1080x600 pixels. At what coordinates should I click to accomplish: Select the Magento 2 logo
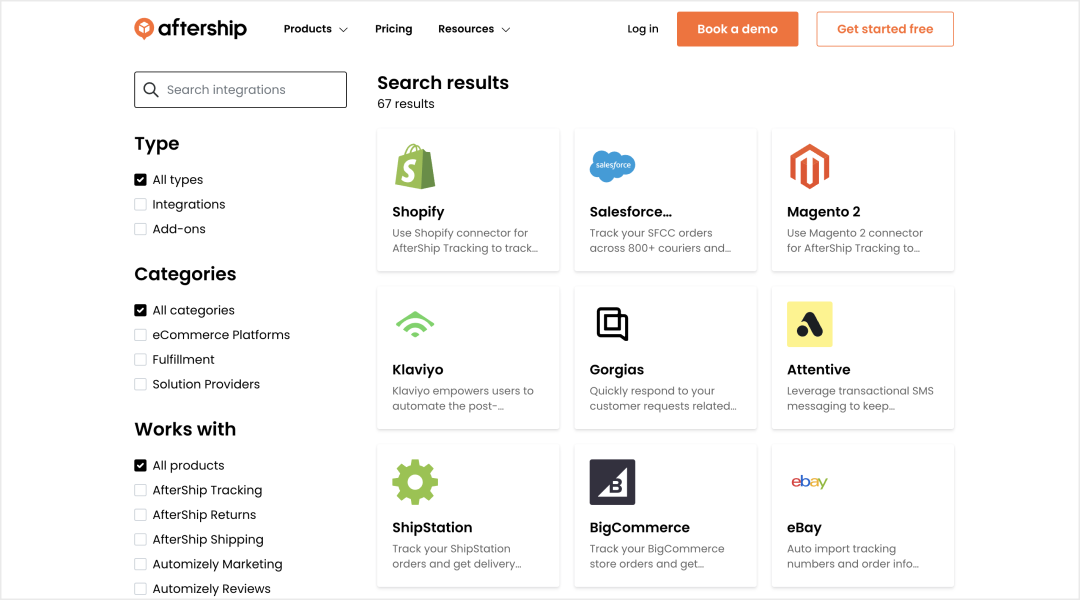click(809, 166)
